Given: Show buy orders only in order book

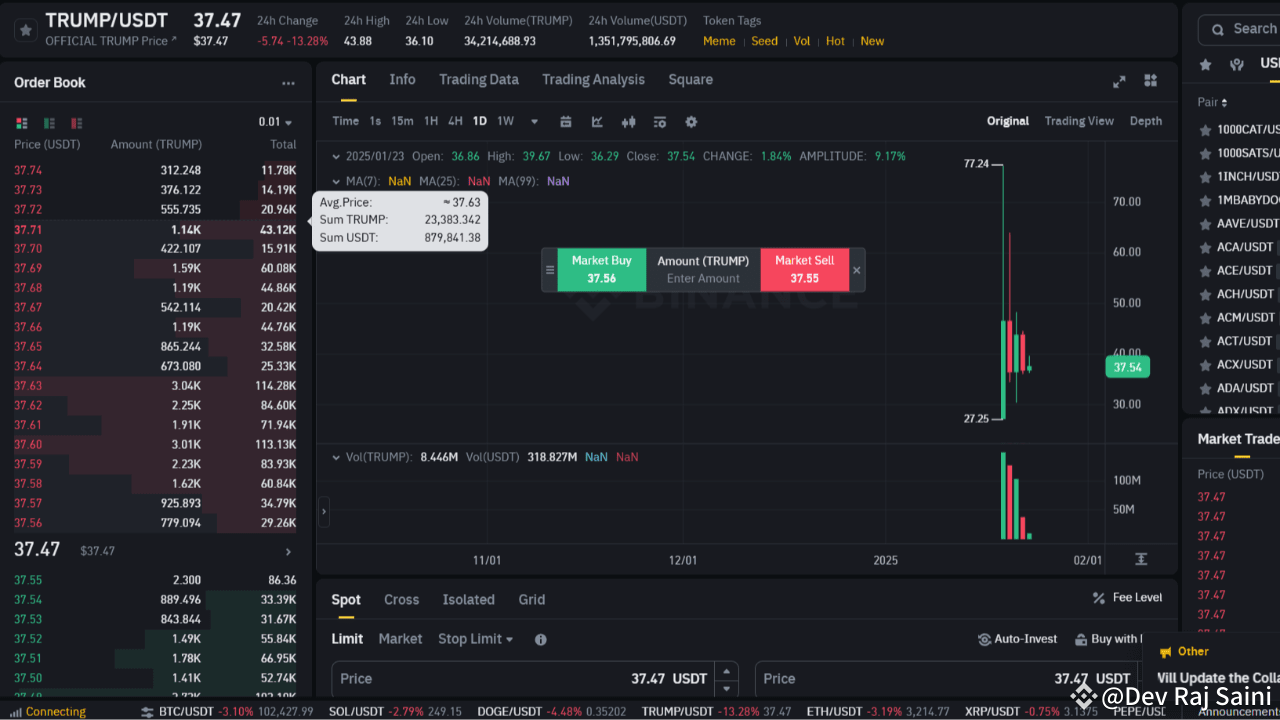Looking at the screenshot, I should (x=49, y=123).
